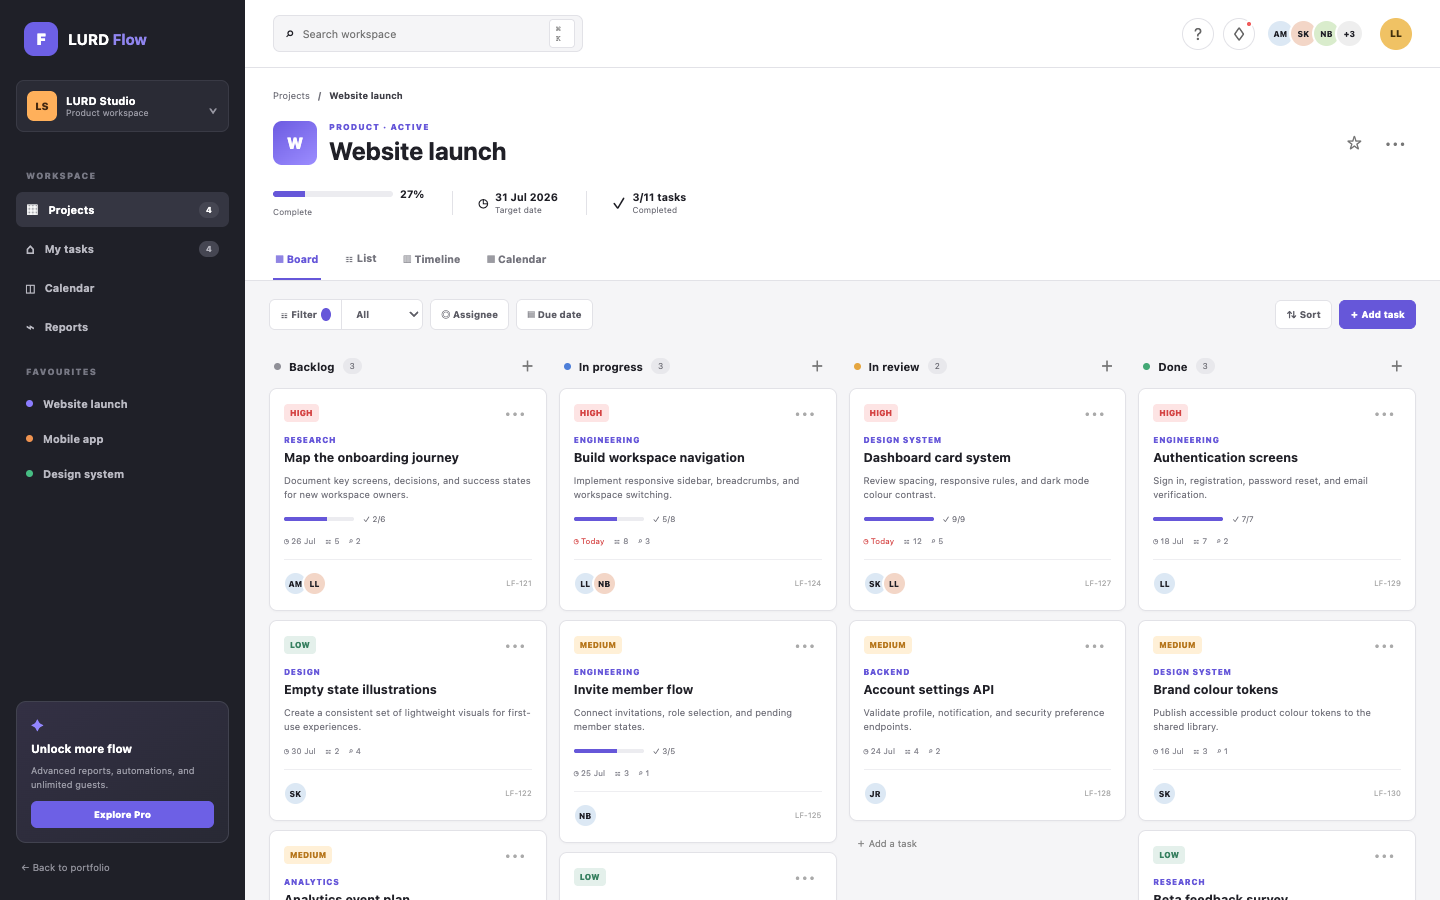Click the SK member avatar in top bar

(x=1303, y=34)
